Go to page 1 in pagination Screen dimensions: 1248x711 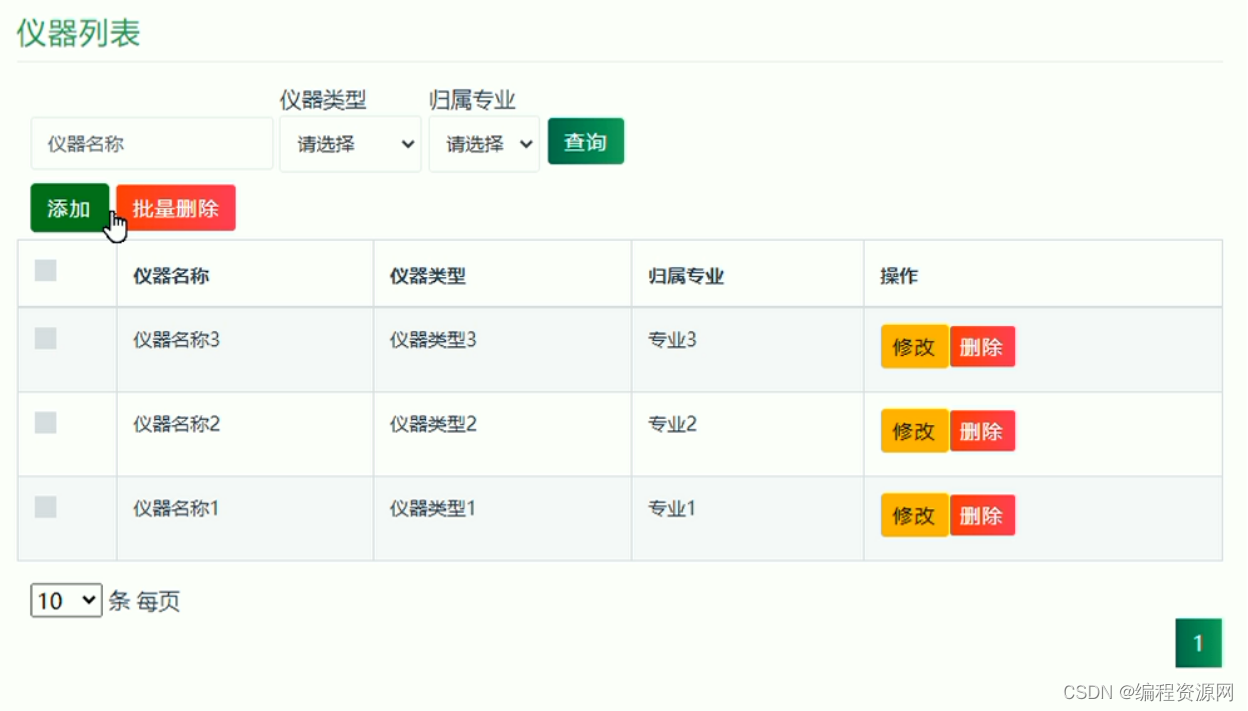1199,643
